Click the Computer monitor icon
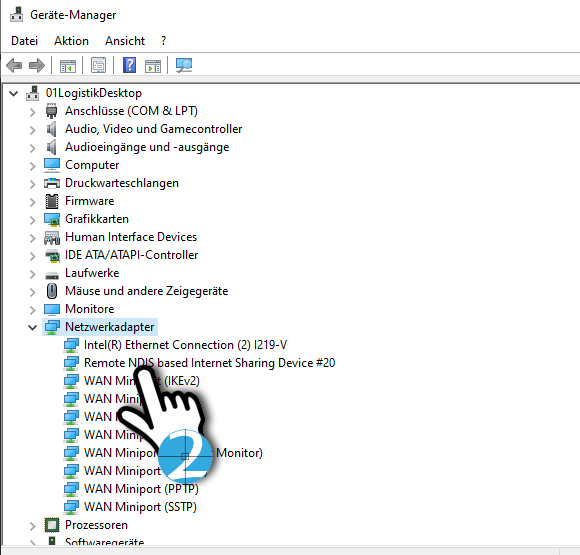The image size is (580, 555). tap(52, 165)
